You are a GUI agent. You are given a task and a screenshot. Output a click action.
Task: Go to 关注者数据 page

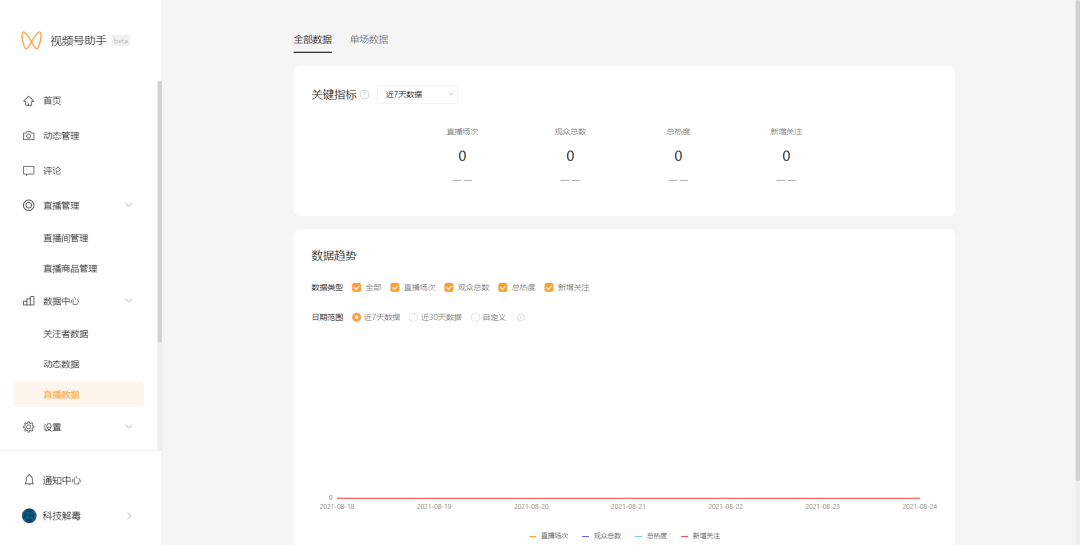coord(65,333)
